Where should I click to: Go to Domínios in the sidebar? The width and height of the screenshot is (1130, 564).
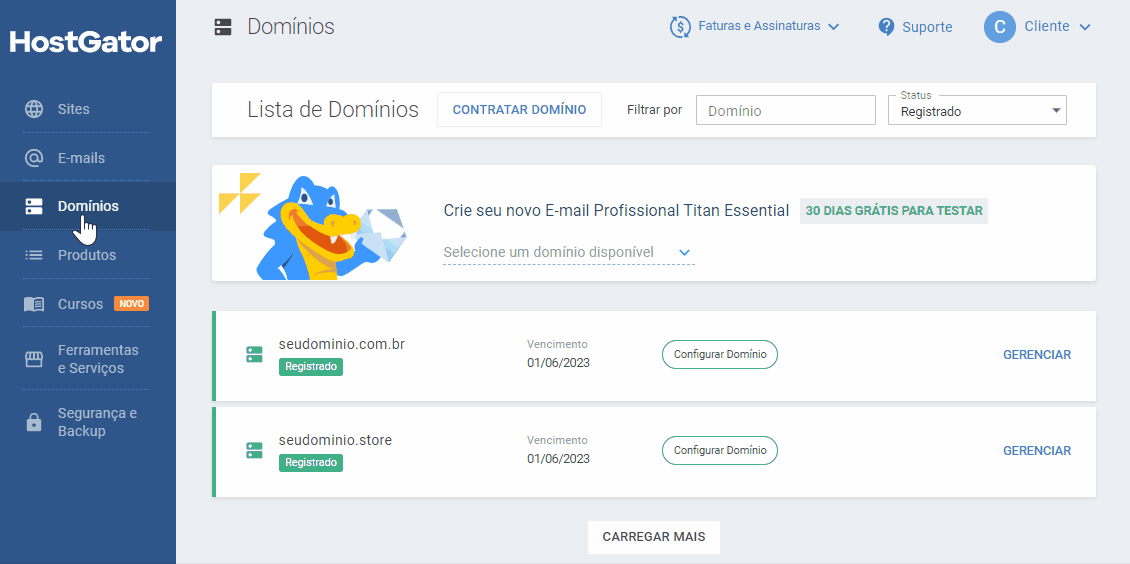point(88,206)
